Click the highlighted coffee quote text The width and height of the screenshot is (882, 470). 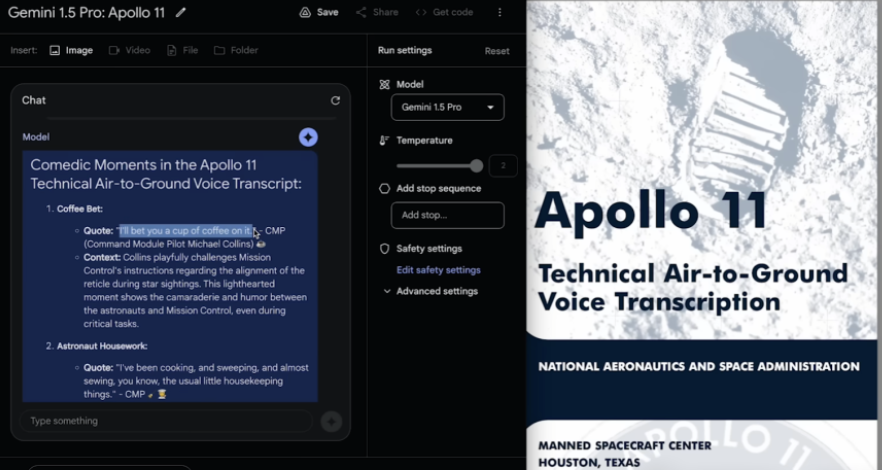pyautogui.click(x=186, y=231)
